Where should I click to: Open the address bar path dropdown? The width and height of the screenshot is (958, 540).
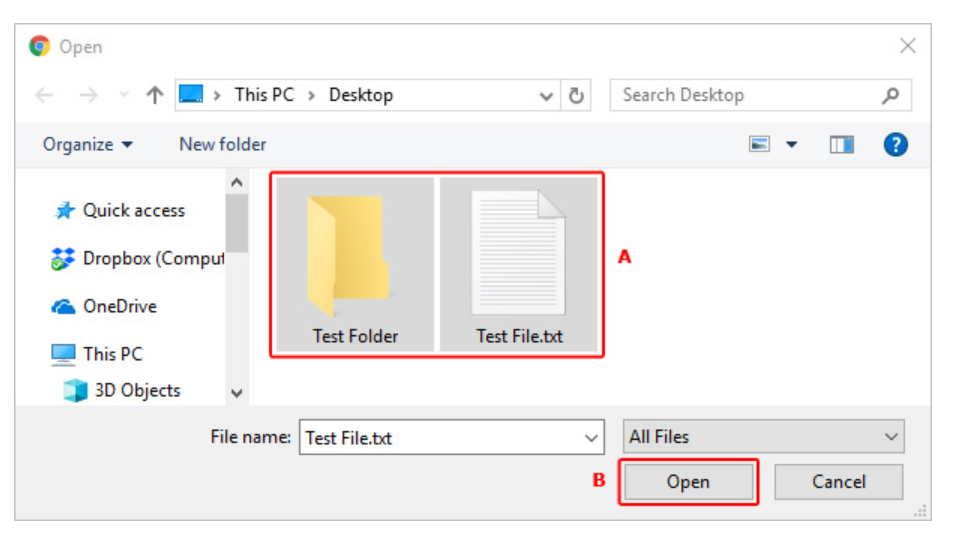point(546,96)
